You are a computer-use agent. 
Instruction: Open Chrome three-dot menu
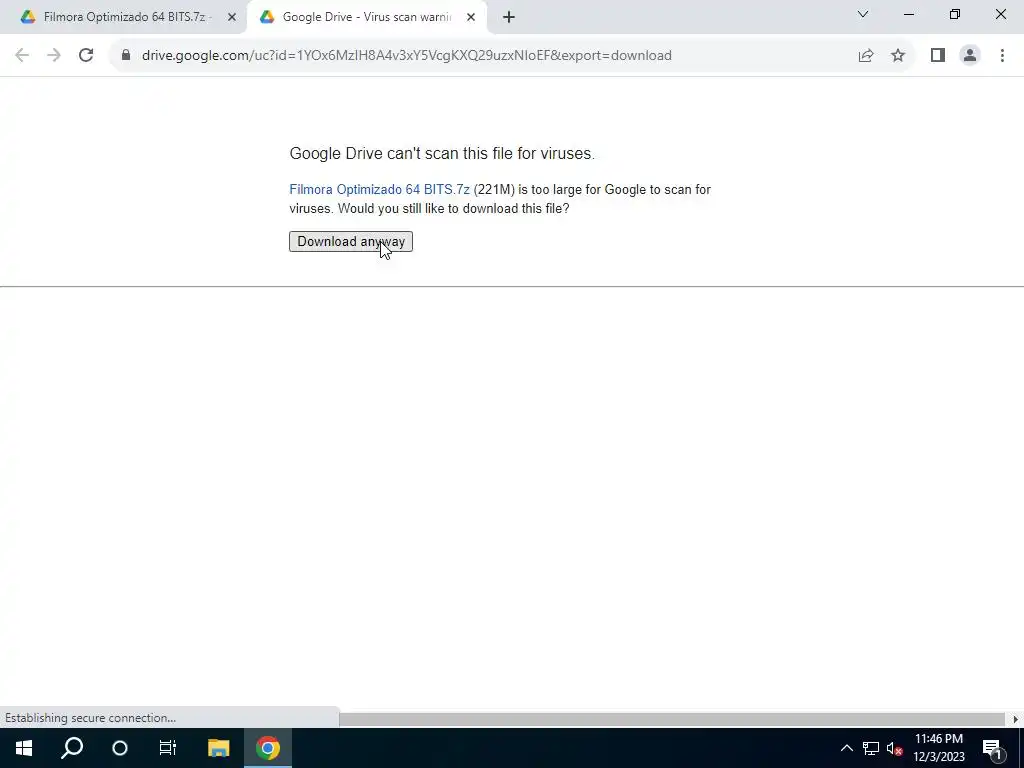pos(1002,56)
